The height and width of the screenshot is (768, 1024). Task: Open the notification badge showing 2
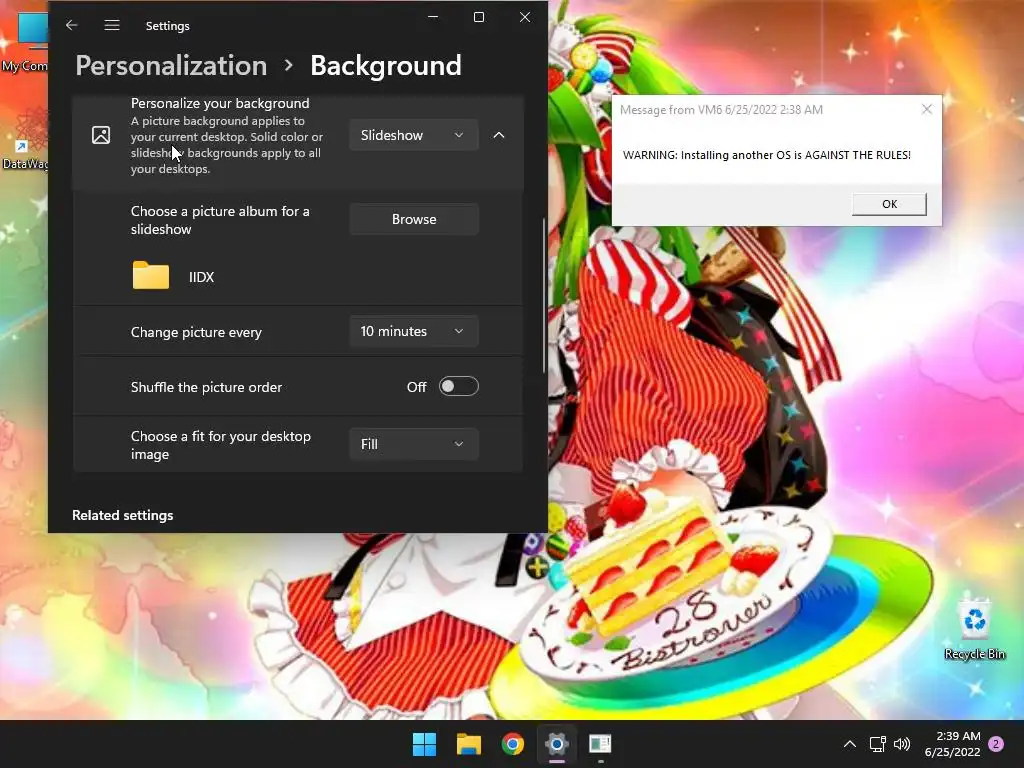[x=996, y=744]
